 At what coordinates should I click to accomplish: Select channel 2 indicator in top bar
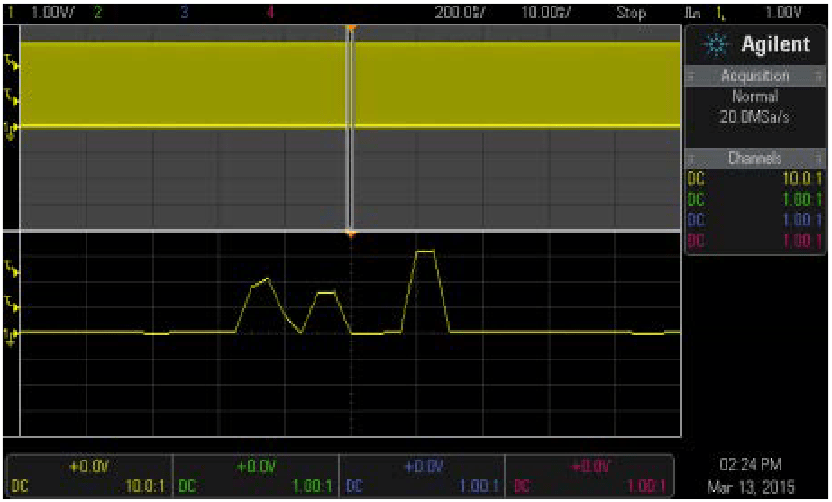click(97, 13)
